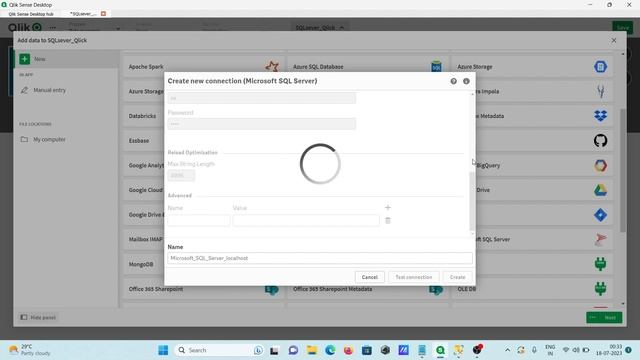Screen dimensions: 640x360
Task: Delete the advanced property row with trash icon
Action: [388, 220]
